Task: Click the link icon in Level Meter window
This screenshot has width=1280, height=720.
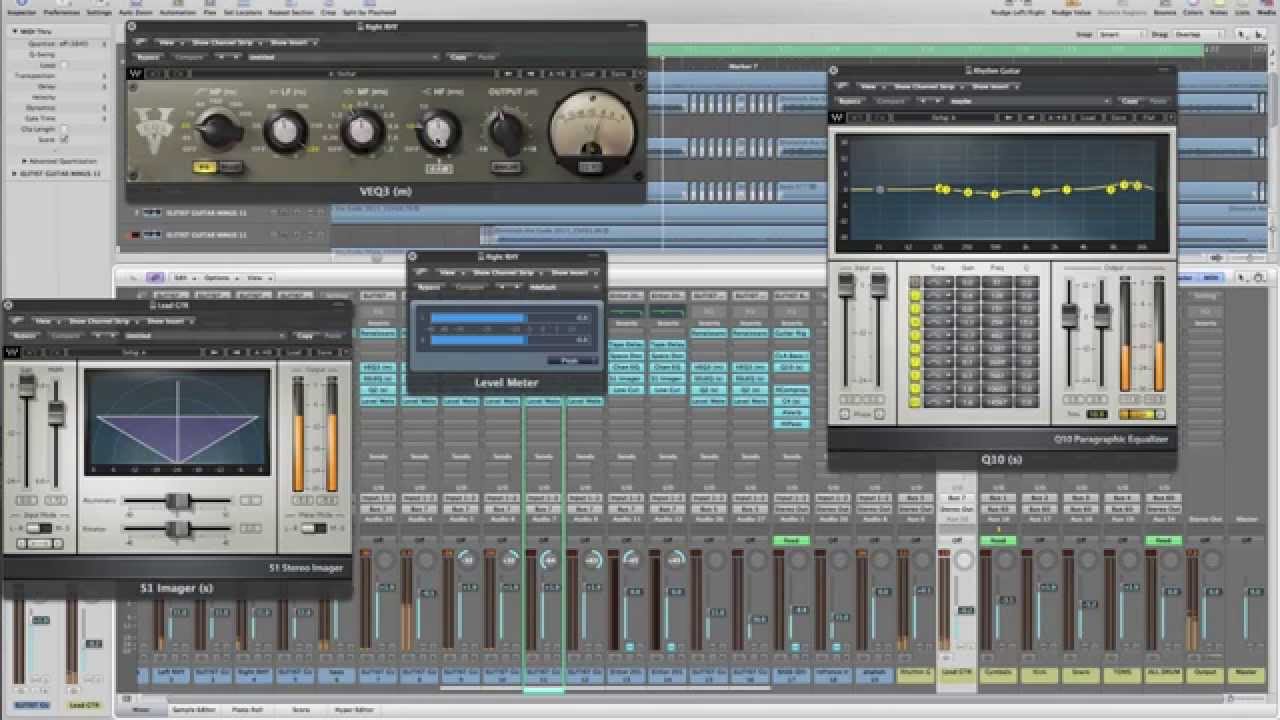Action: pos(421,272)
